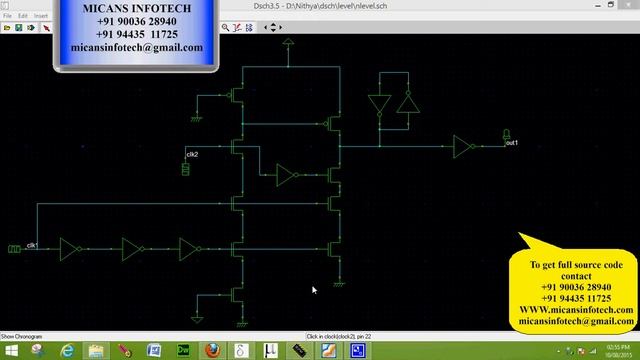Click the open schematic folder icon

[x=7, y=28]
